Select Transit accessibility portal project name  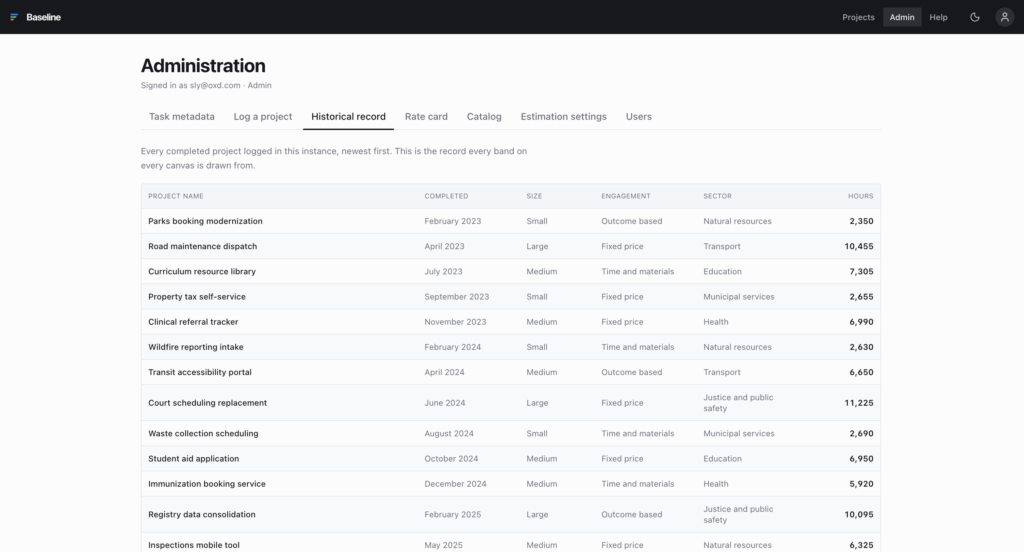[x=200, y=372]
